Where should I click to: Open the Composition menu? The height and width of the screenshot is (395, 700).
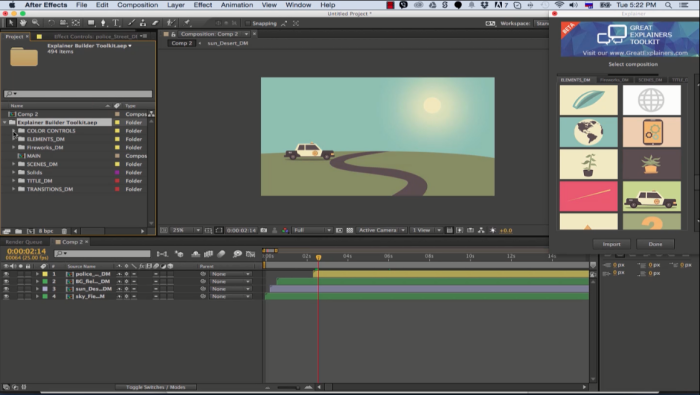pos(138,5)
